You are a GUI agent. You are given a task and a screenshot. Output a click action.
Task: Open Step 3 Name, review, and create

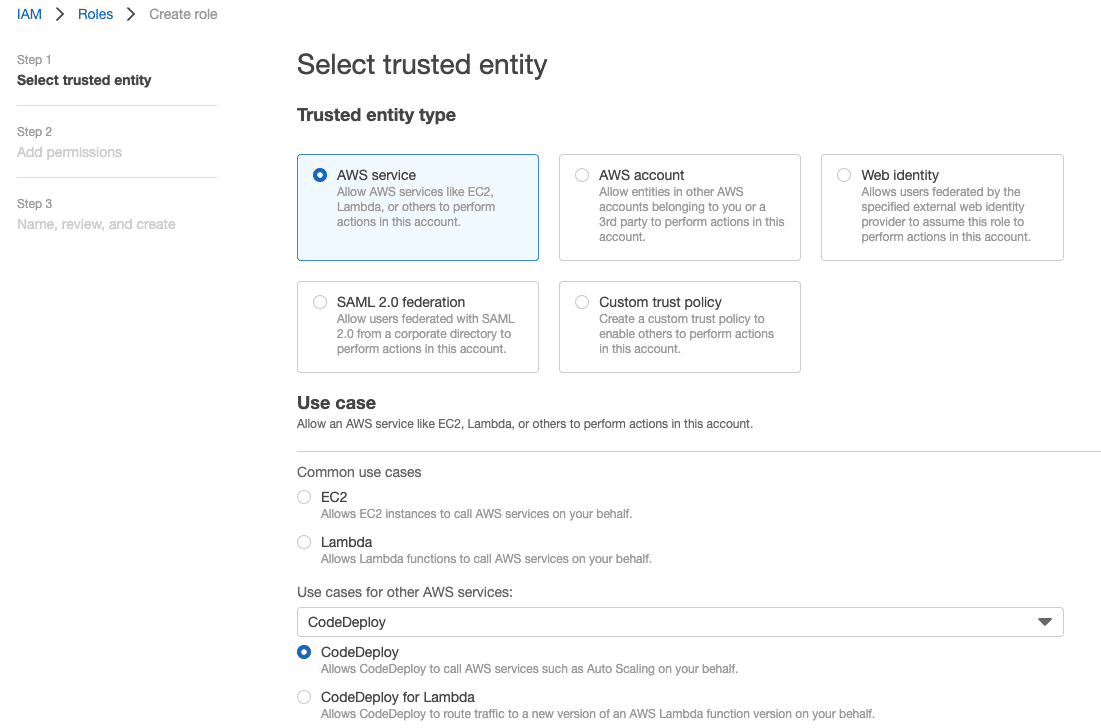pos(96,224)
